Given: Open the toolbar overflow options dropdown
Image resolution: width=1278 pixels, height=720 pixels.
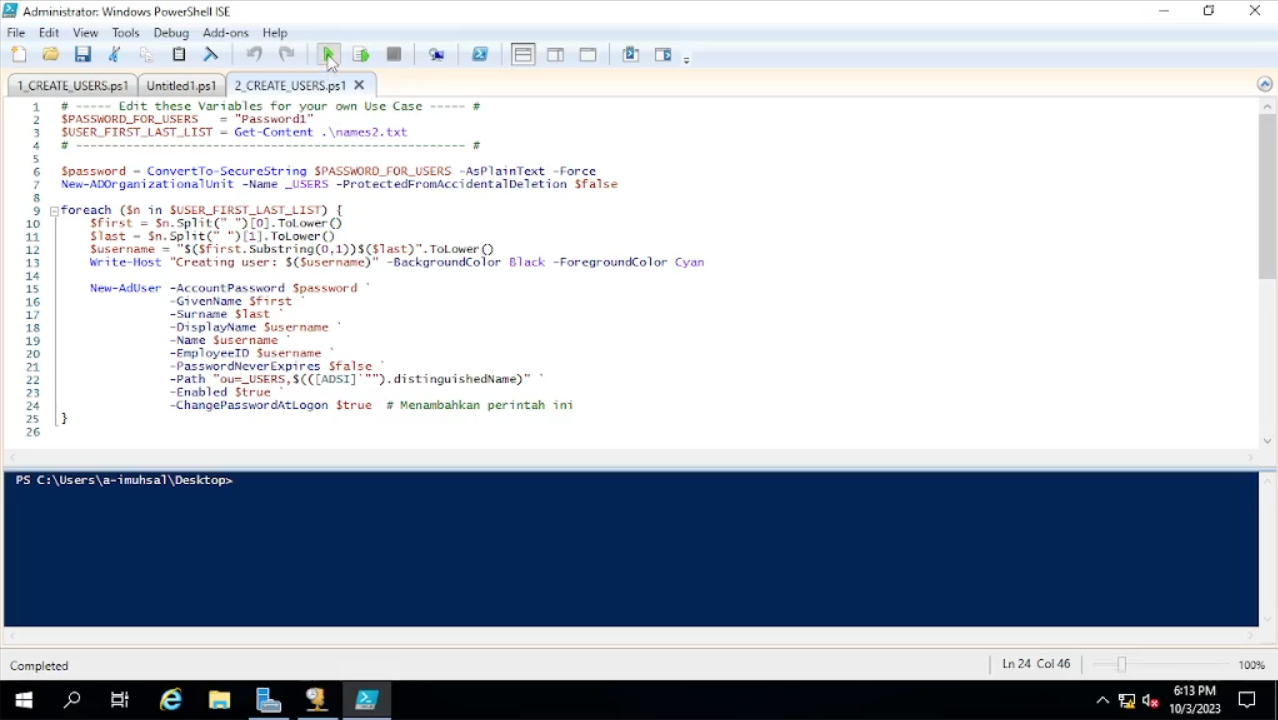Looking at the screenshot, I should point(686,60).
